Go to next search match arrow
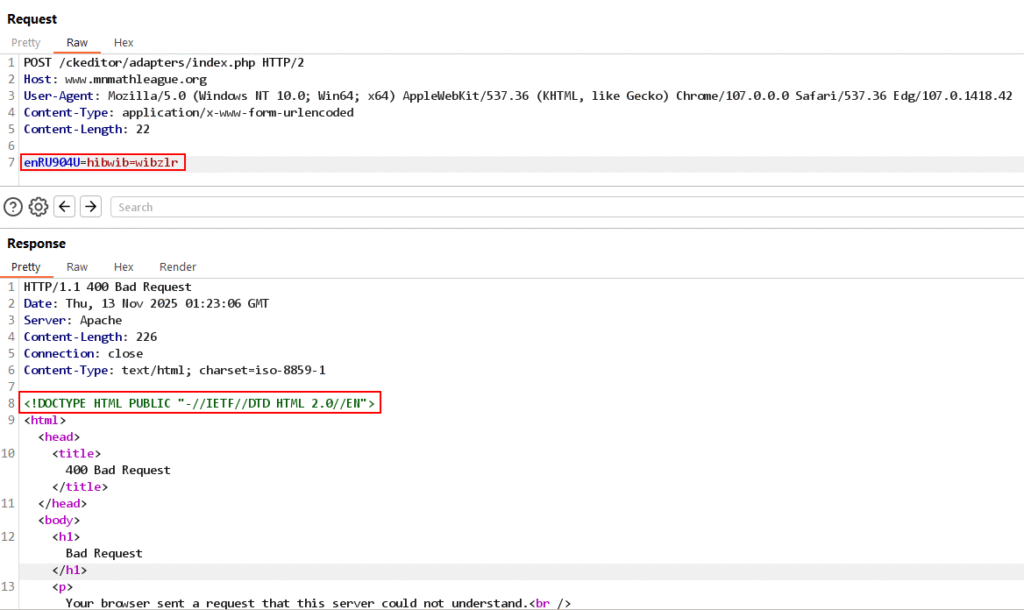The image size is (1024, 610). [x=91, y=207]
